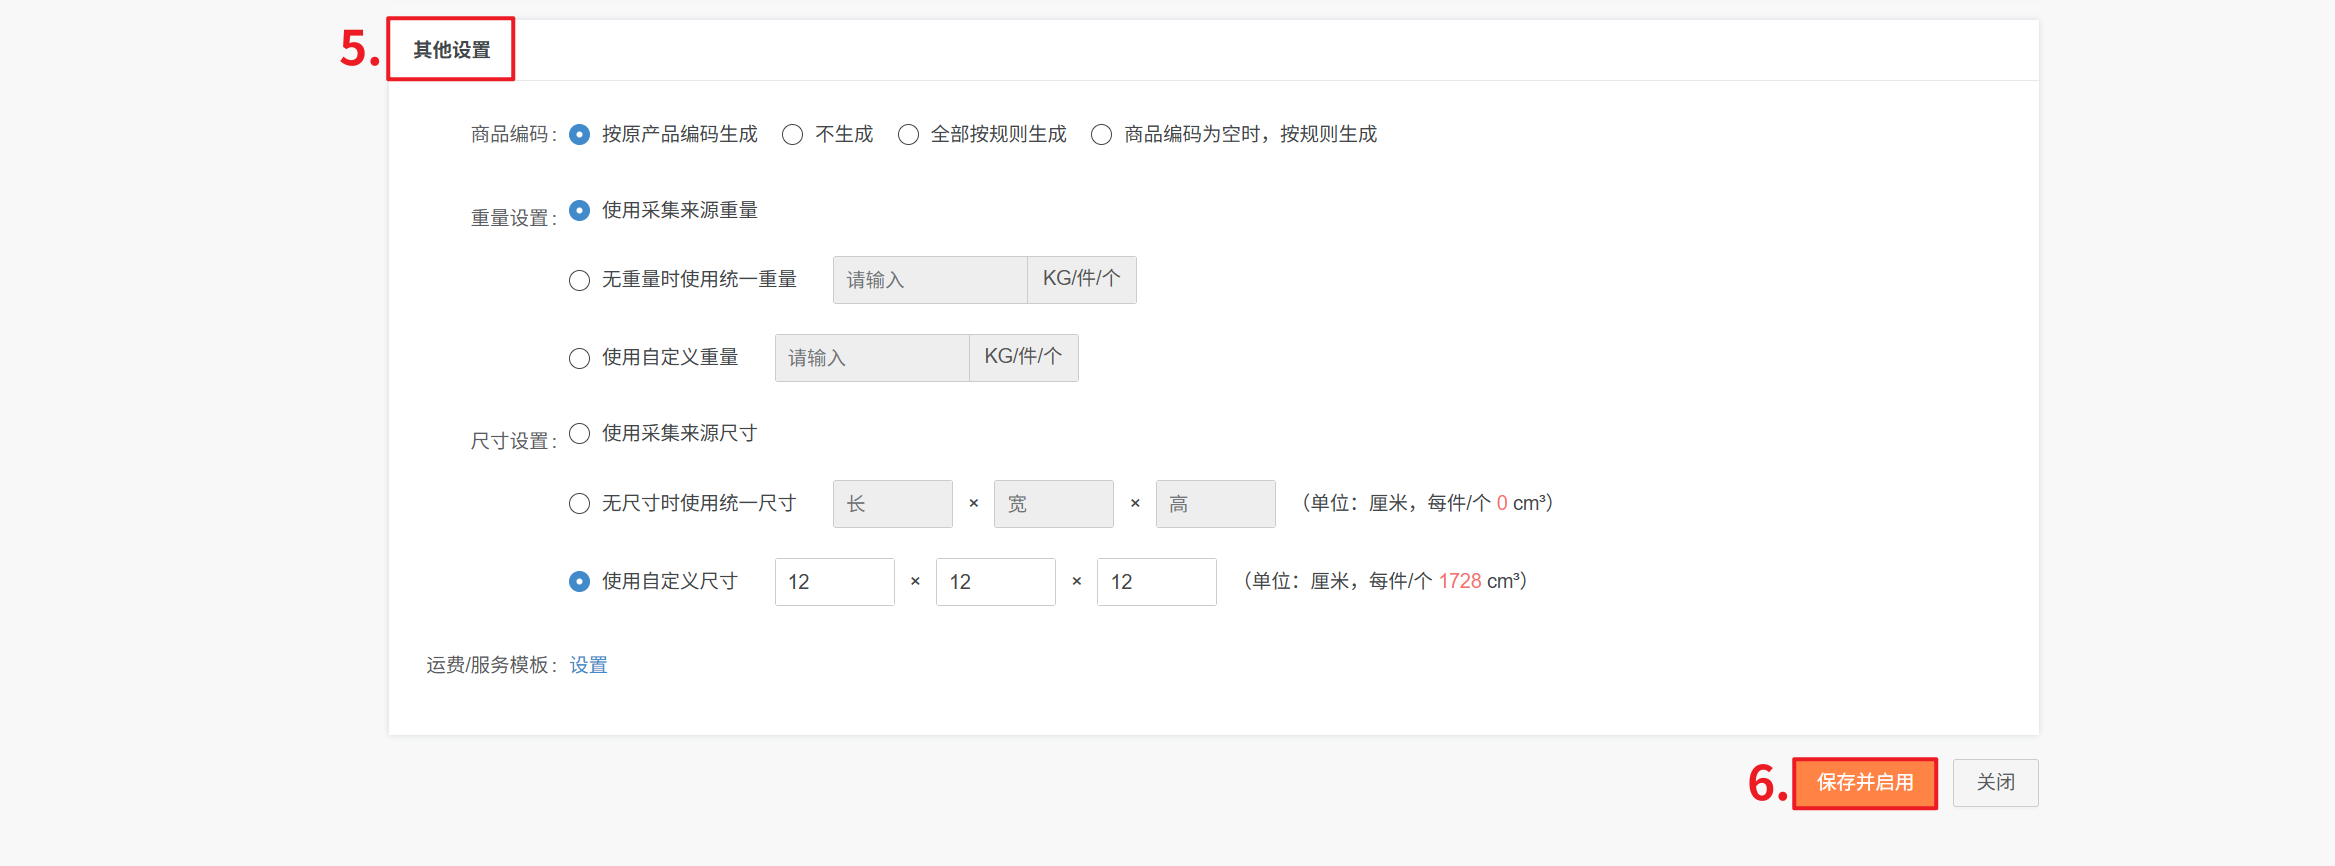Select '使用采集来源重量' weight option
The height and width of the screenshot is (866, 2335).
pyautogui.click(x=579, y=211)
